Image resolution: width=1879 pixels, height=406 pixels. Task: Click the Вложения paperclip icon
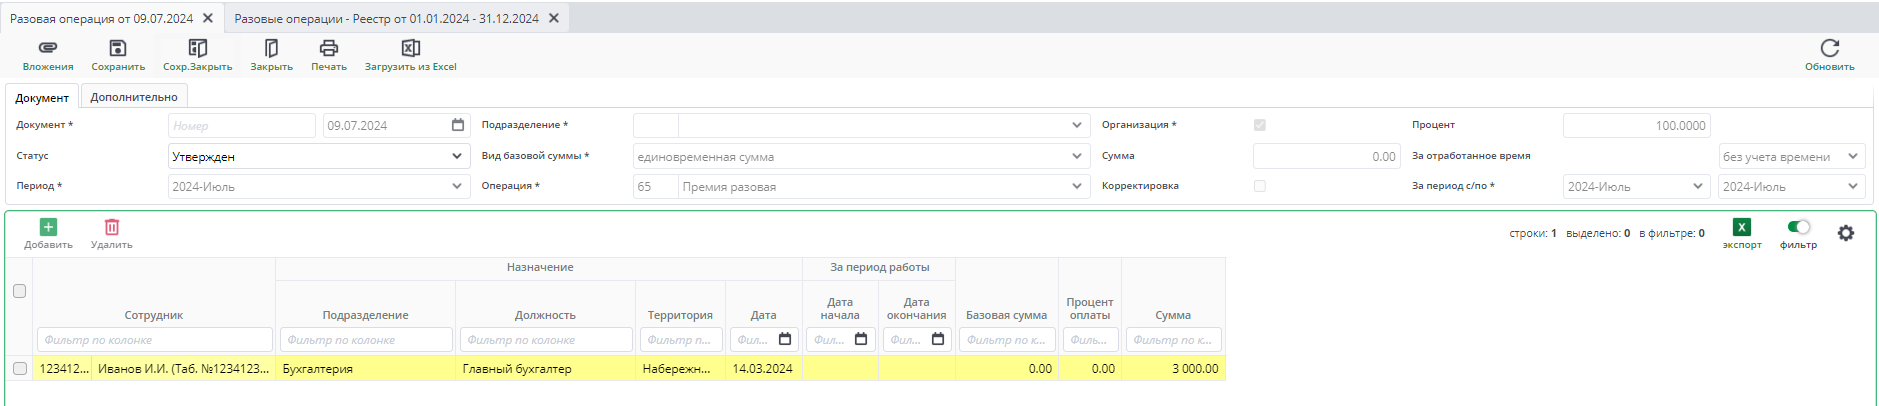pos(47,48)
